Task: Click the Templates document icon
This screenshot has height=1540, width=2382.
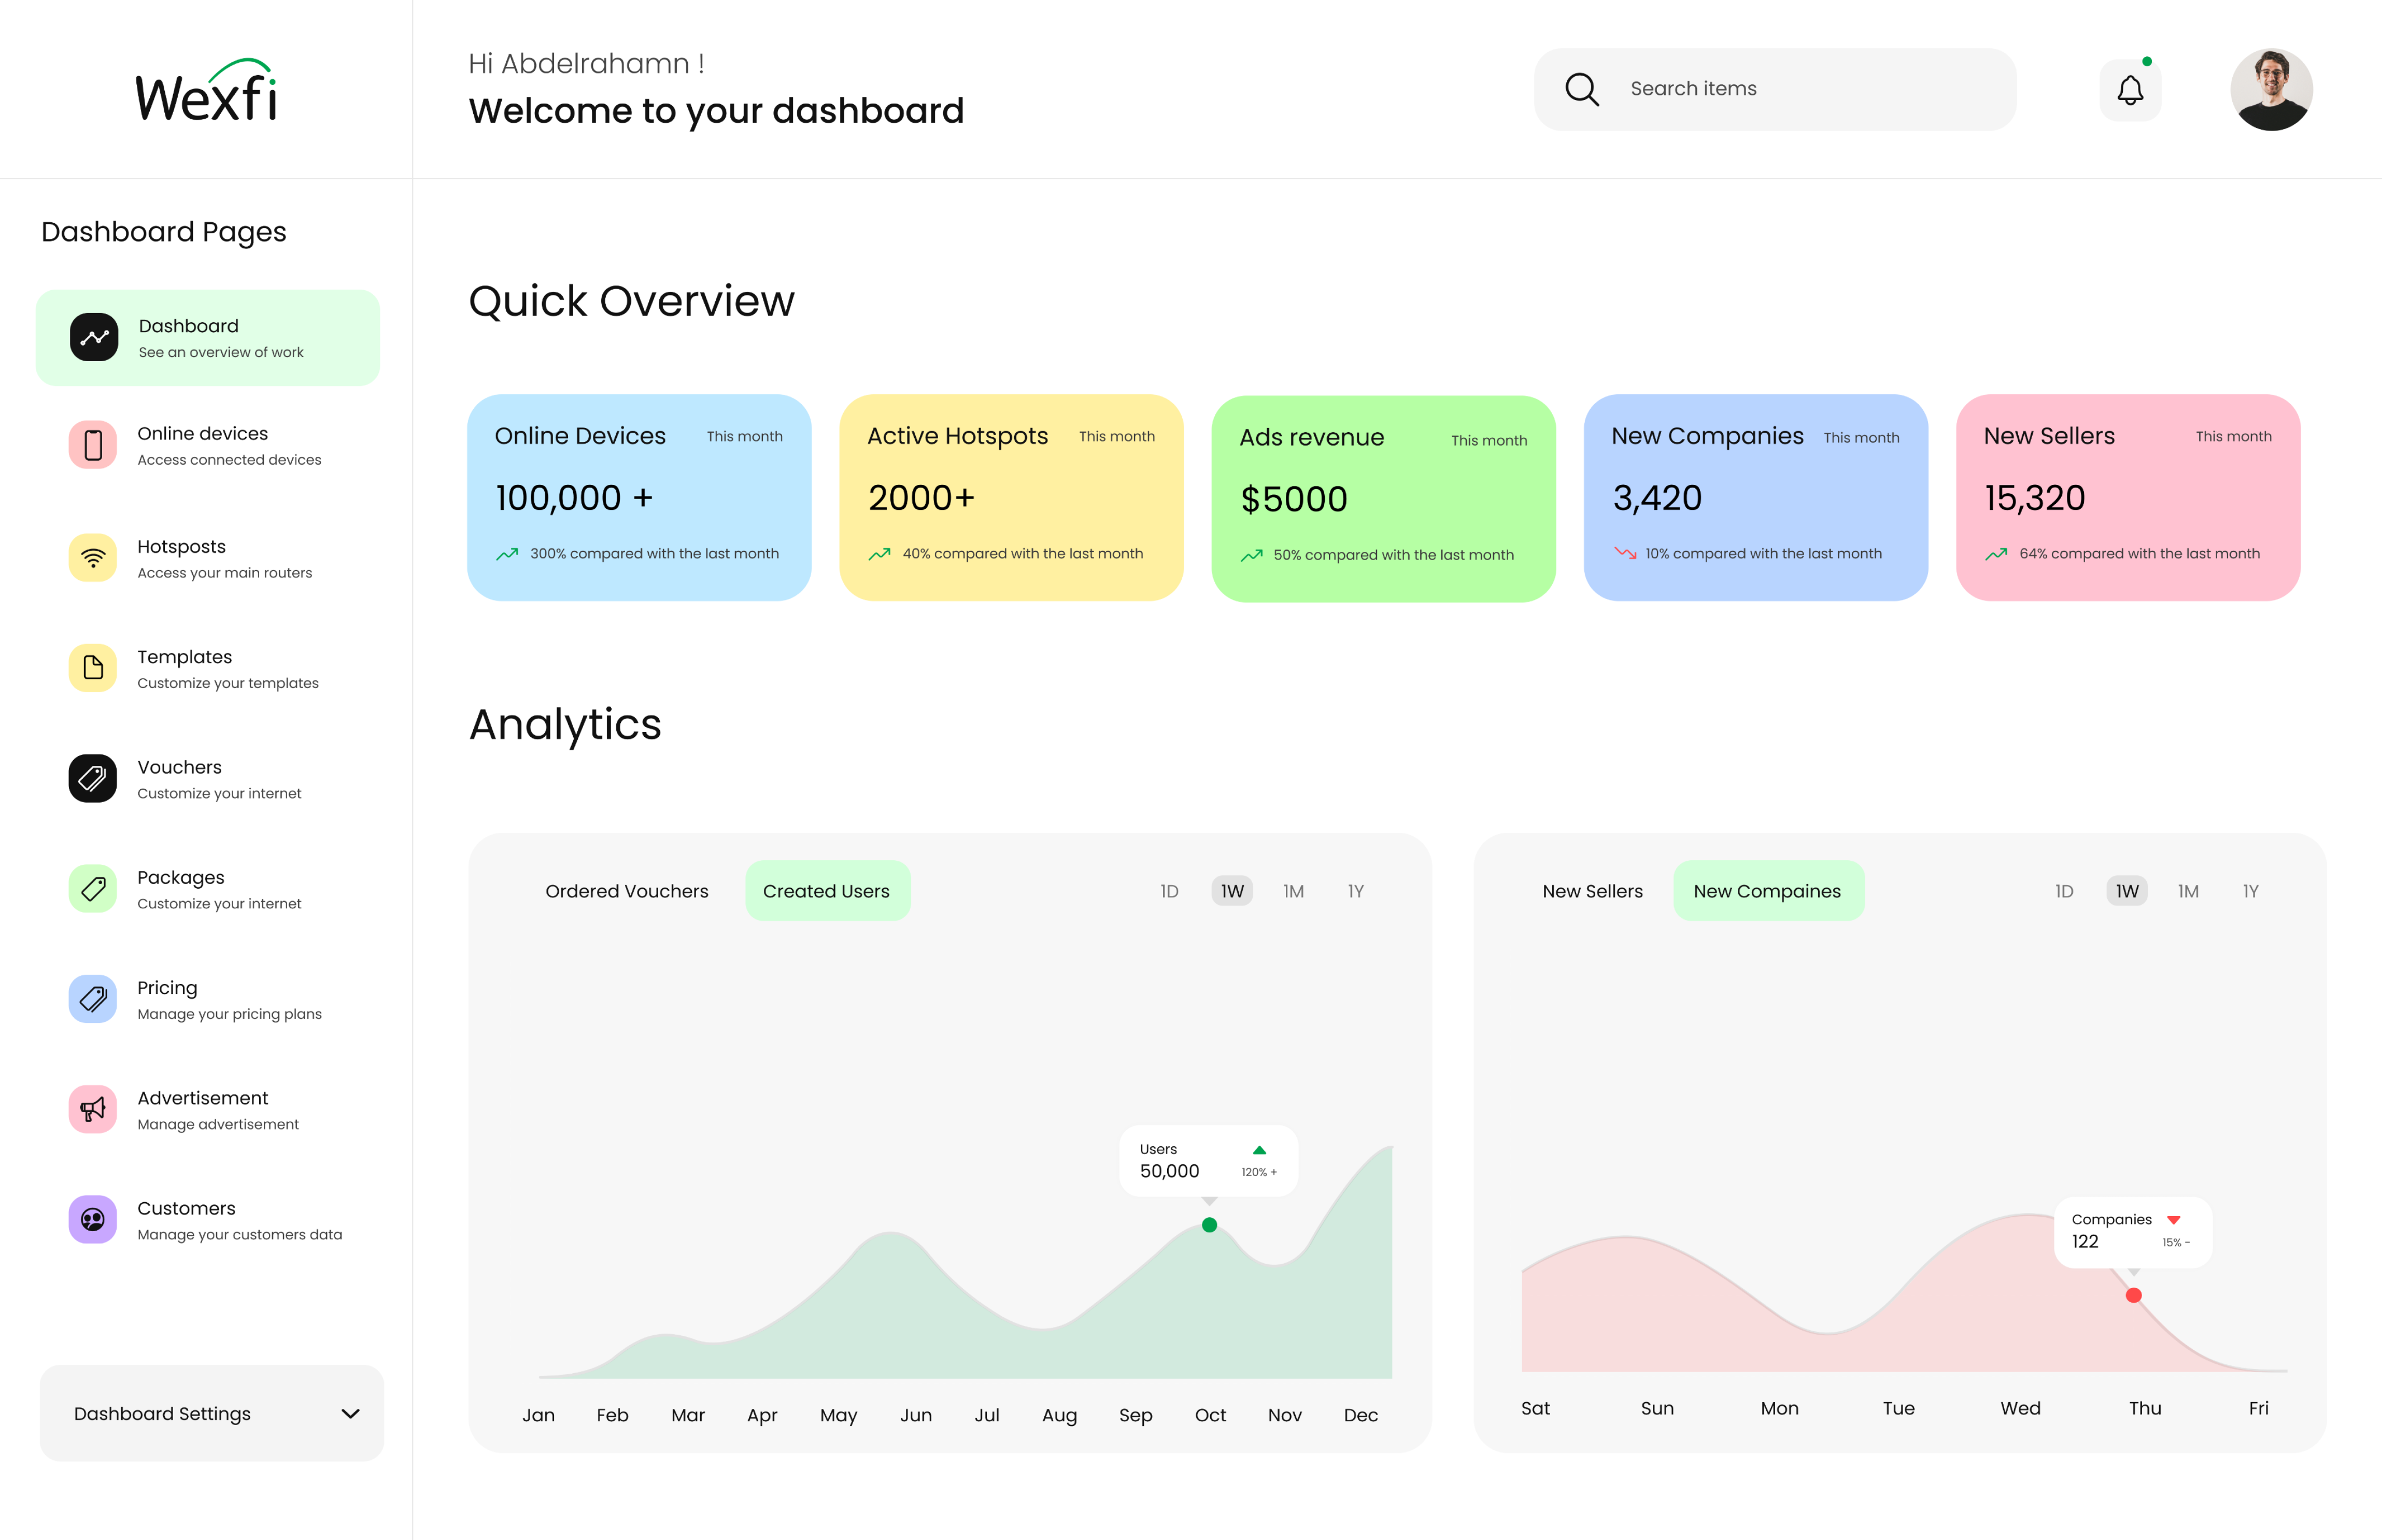Action: coord(93,668)
